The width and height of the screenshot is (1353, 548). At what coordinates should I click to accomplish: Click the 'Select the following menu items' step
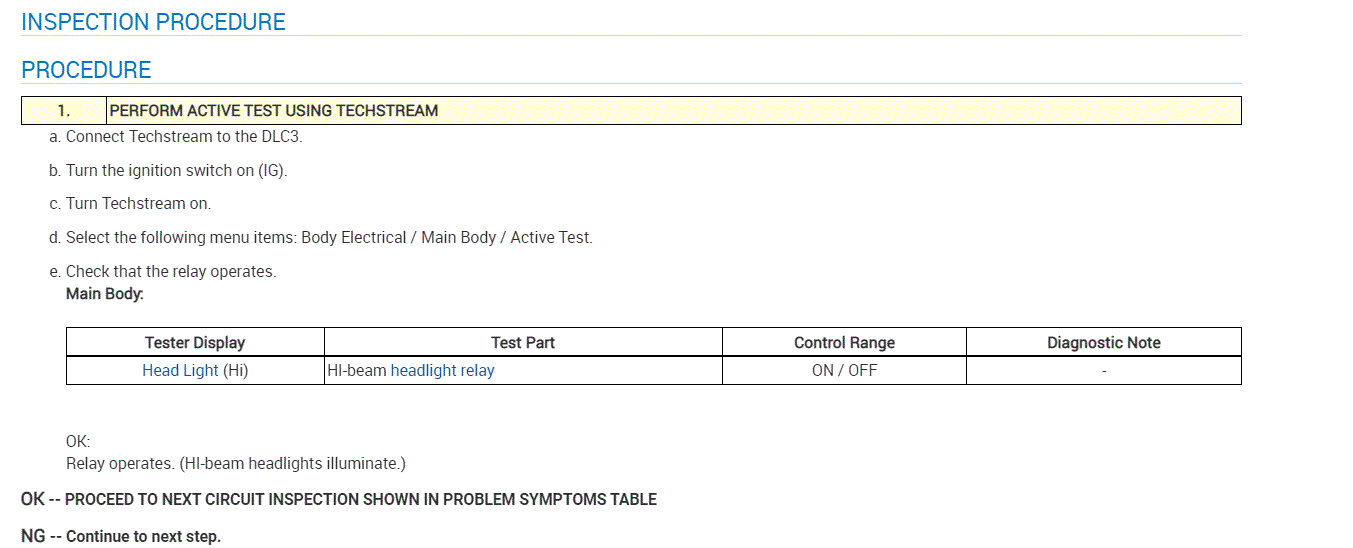(x=328, y=238)
